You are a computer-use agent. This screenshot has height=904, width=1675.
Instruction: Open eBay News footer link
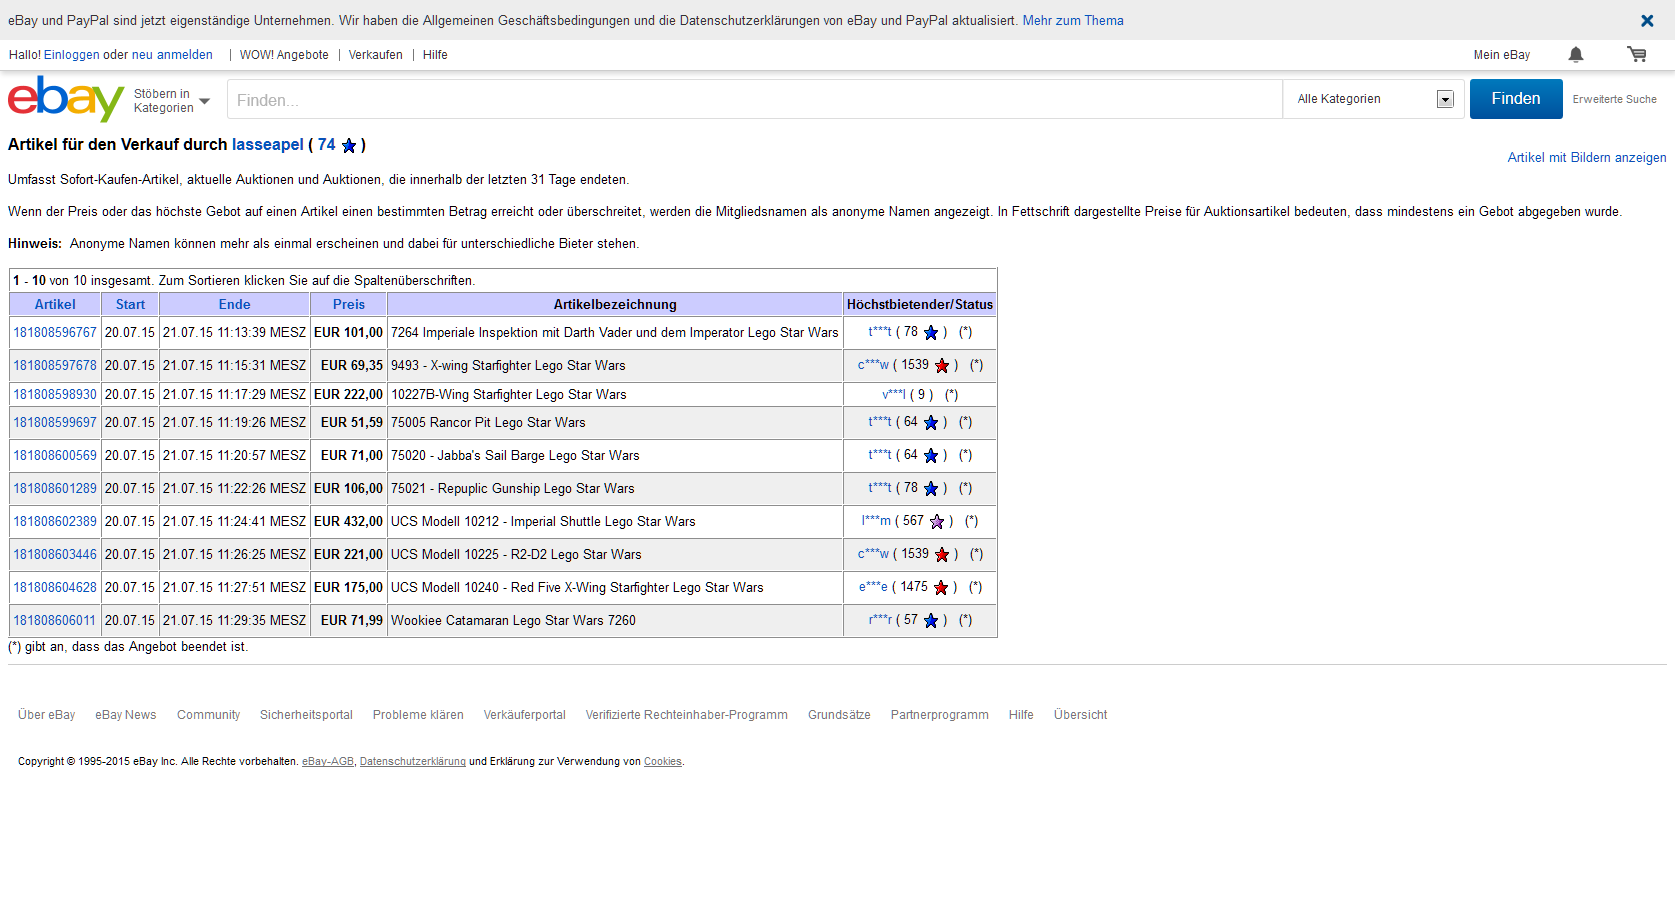click(x=126, y=715)
